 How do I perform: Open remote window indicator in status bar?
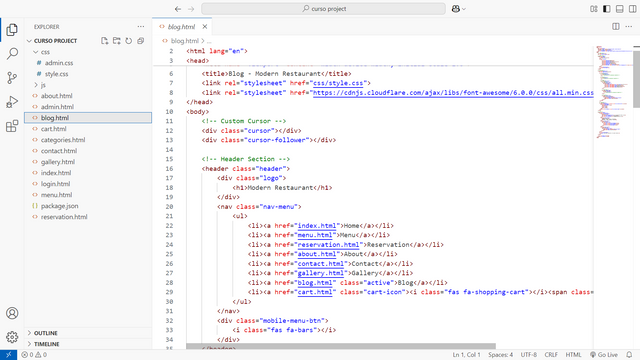tap(8, 355)
